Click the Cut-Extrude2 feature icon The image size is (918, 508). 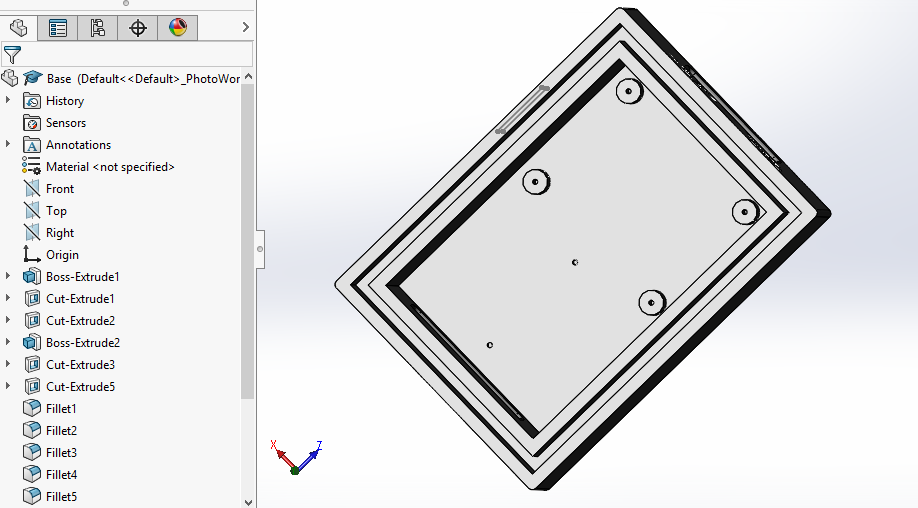32,320
